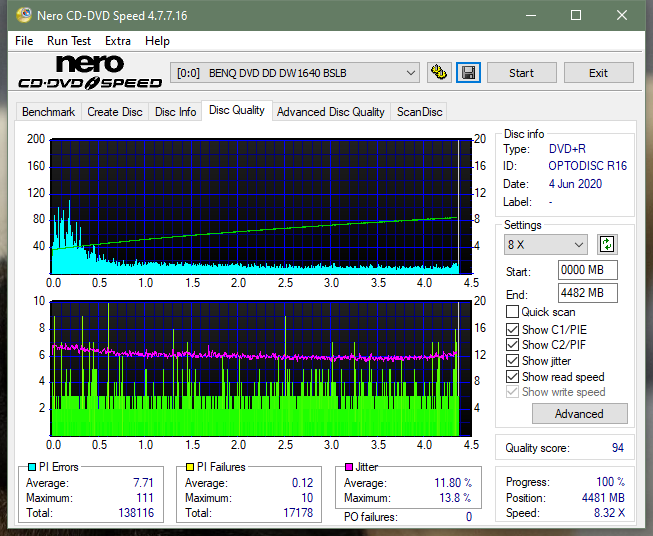653x536 pixels.
Task: Toggle Show C2/PIF checkbox
Action: [512, 345]
